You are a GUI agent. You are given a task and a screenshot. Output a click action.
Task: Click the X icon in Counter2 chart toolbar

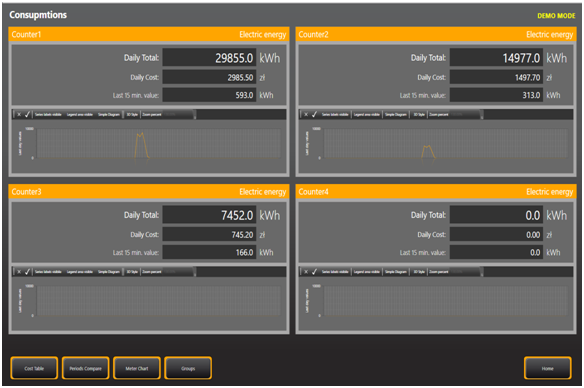coord(306,114)
